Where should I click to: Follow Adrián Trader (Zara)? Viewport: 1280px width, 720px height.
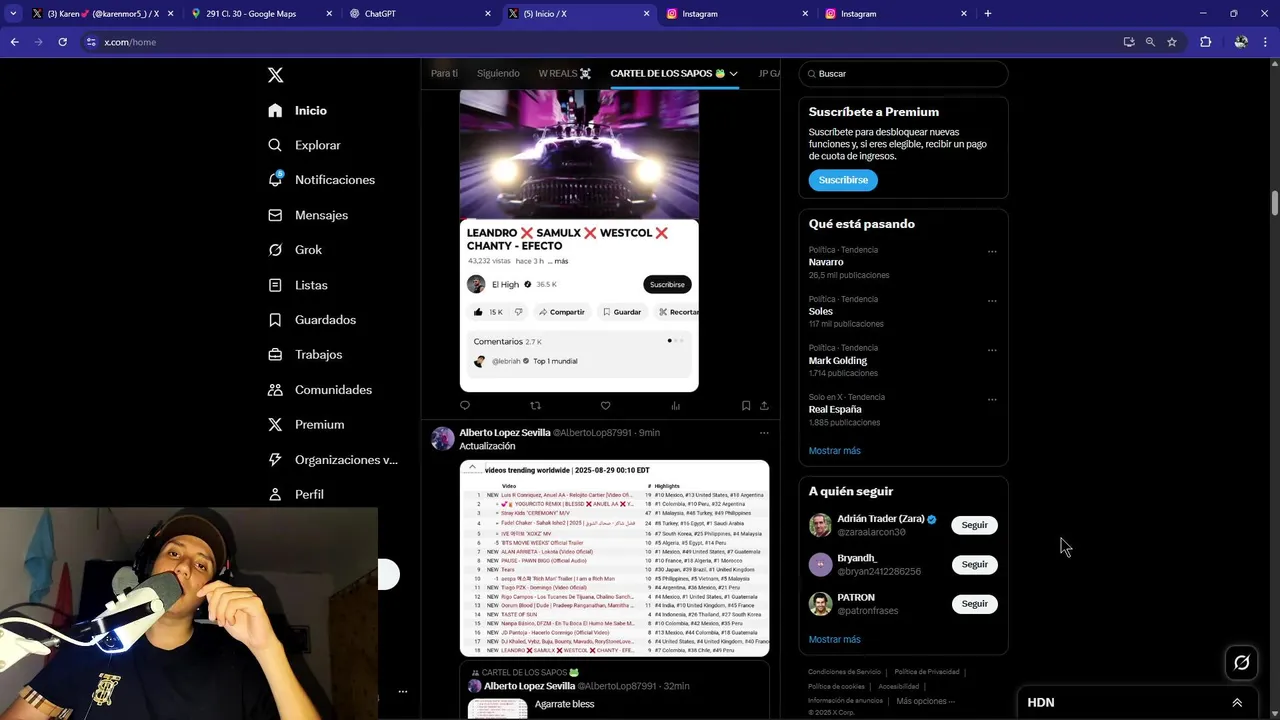pos(974,525)
